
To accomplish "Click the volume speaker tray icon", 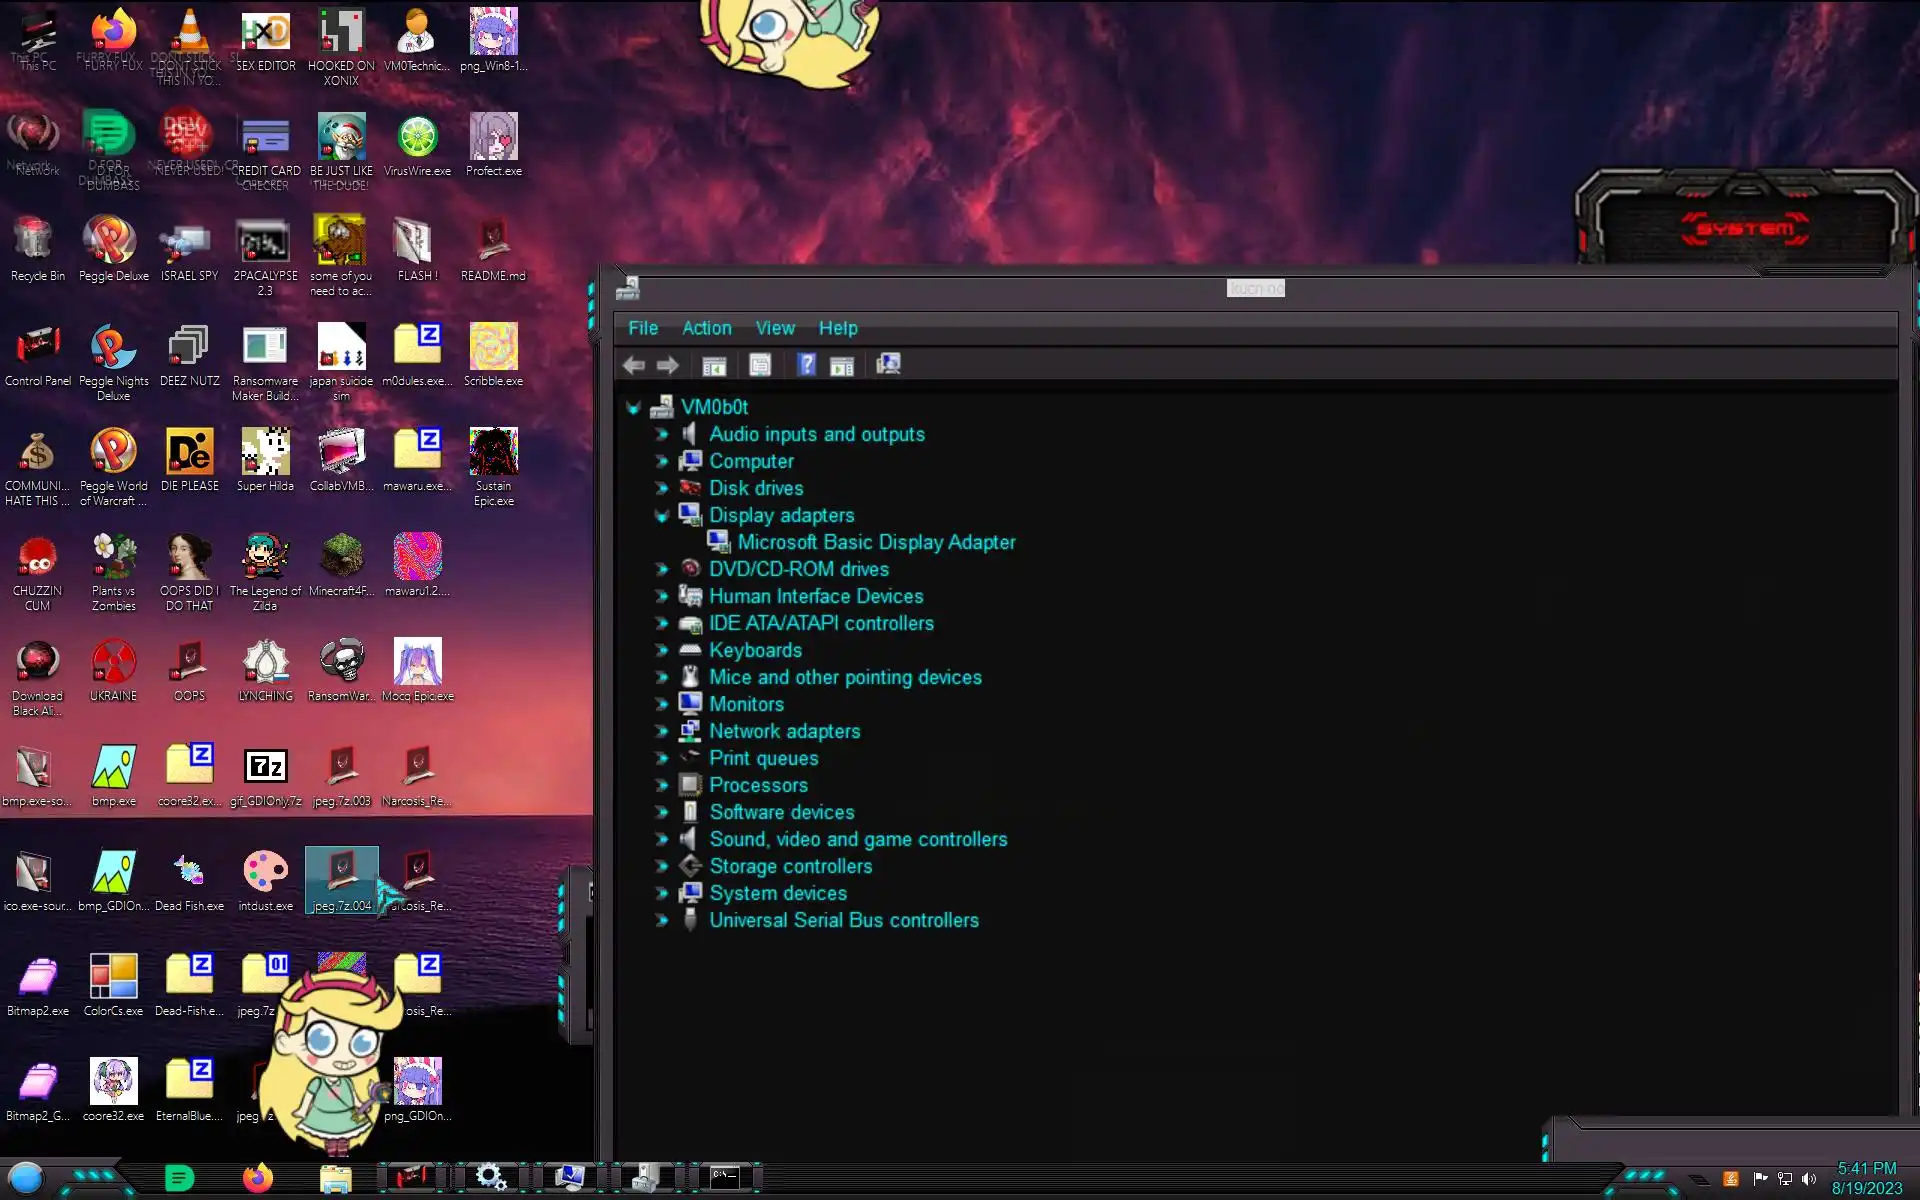I will pos(1809,1179).
